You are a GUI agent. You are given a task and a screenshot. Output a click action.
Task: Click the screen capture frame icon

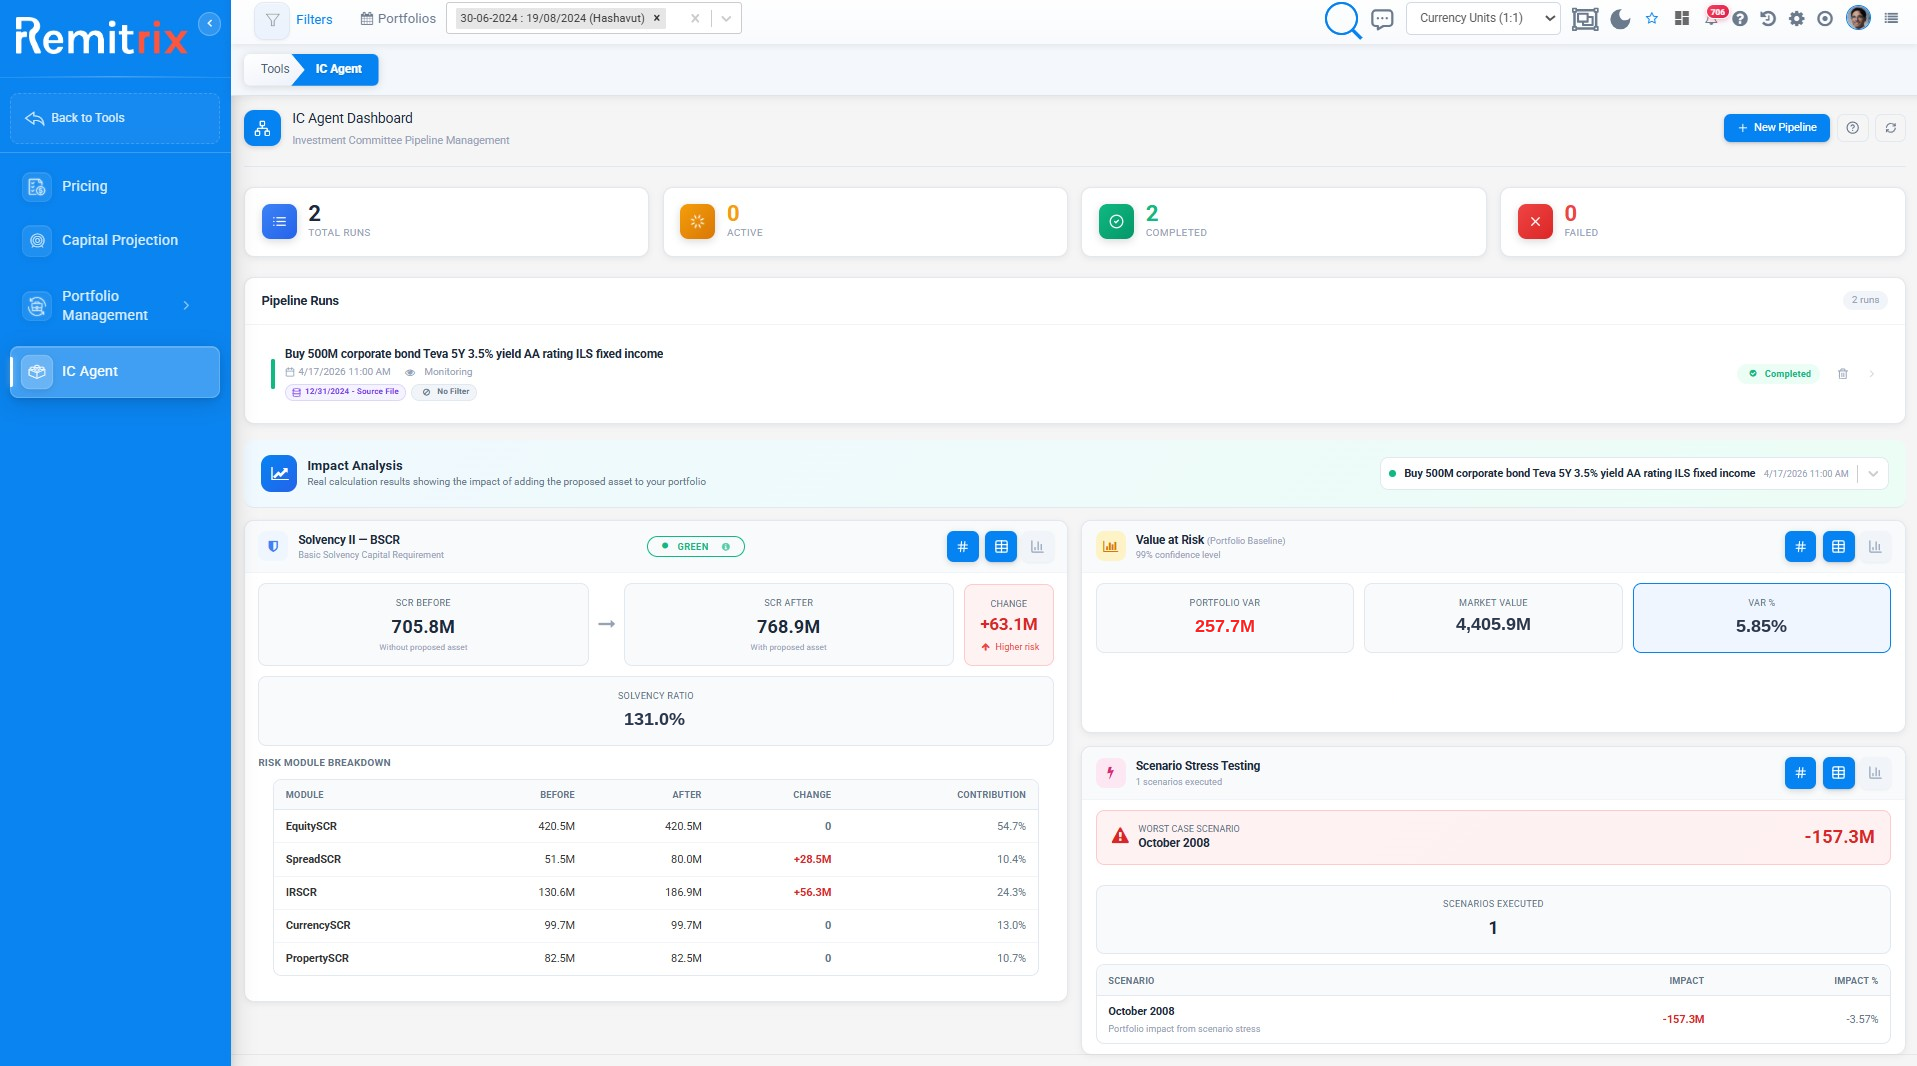point(1585,19)
